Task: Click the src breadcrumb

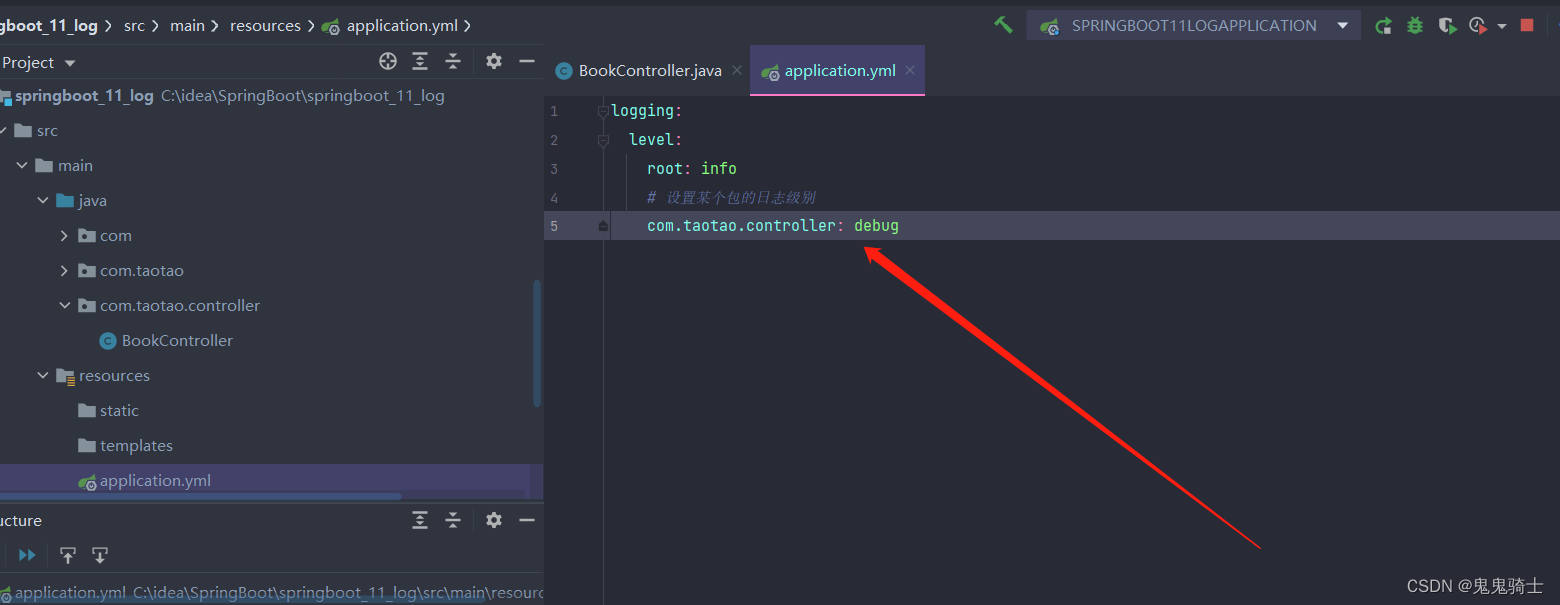Action: tap(134, 26)
